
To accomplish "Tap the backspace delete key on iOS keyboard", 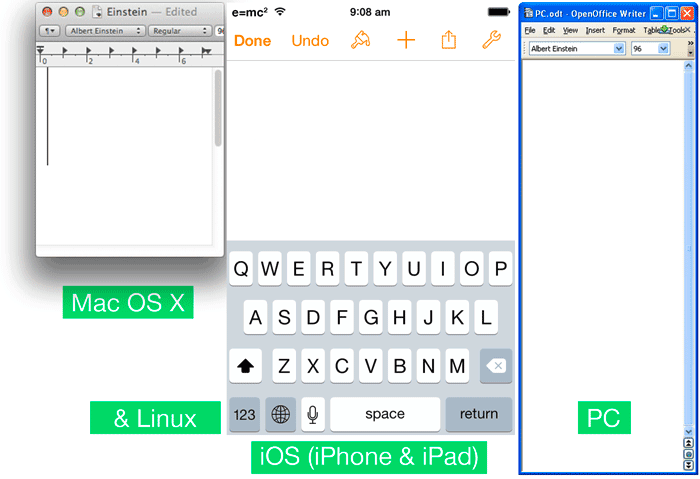I will click(496, 366).
